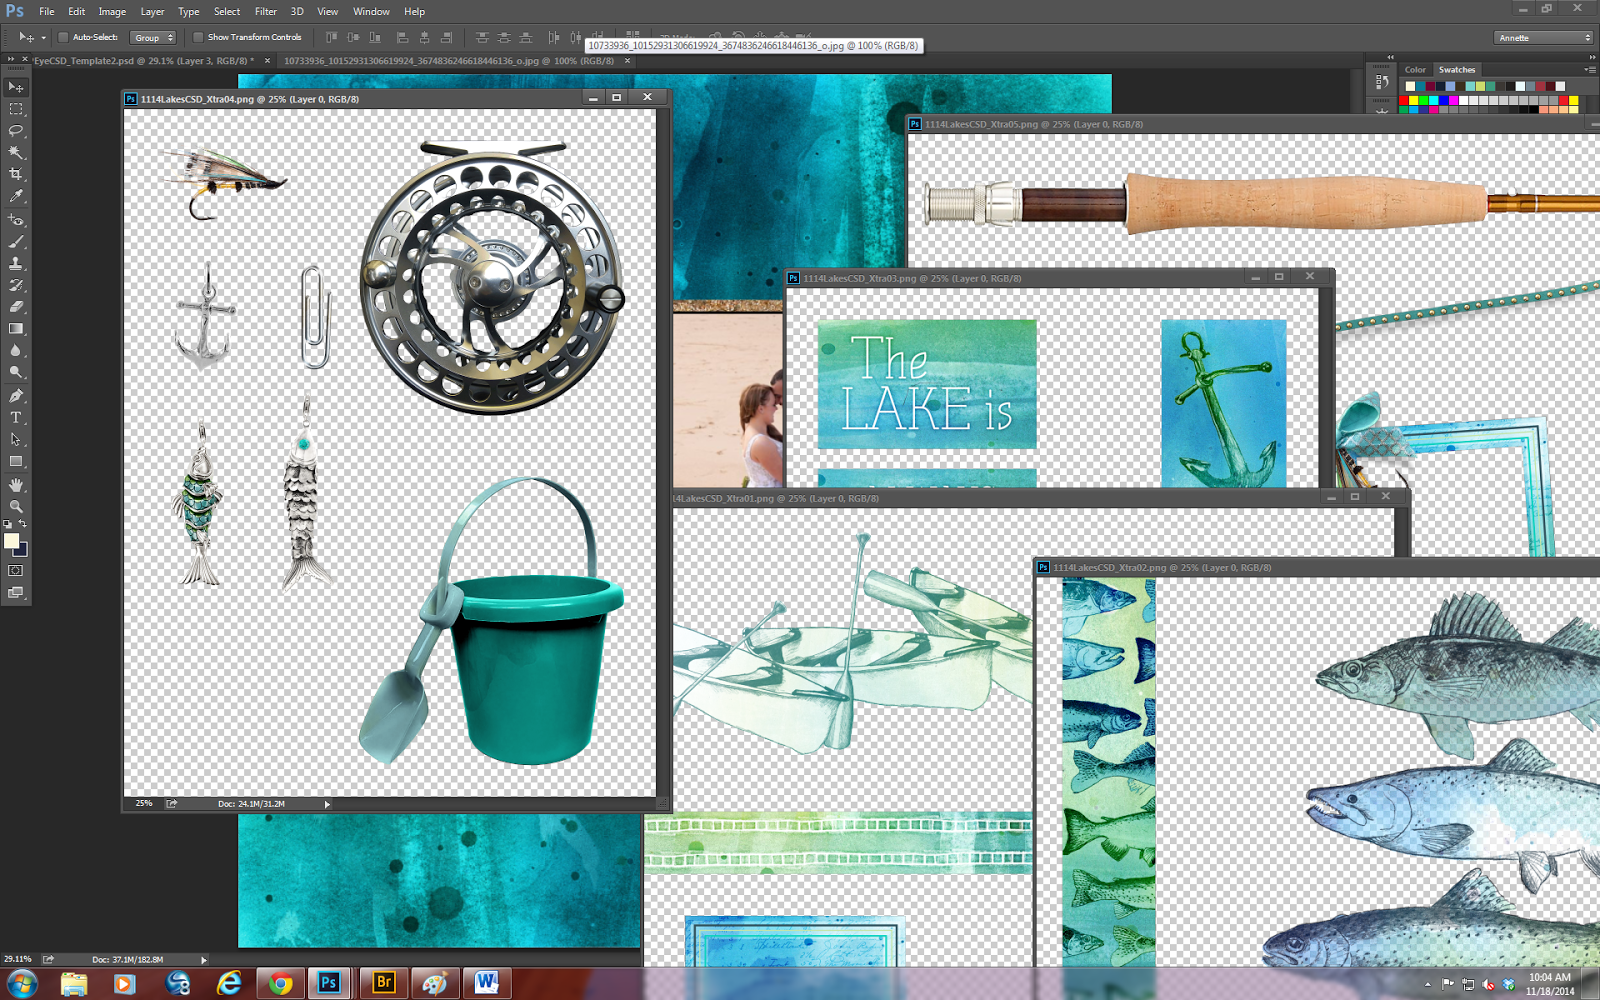Image resolution: width=1600 pixels, height=1000 pixels.
Task: Select the Zoom tool in toolbar
Action: click(16, 506)
